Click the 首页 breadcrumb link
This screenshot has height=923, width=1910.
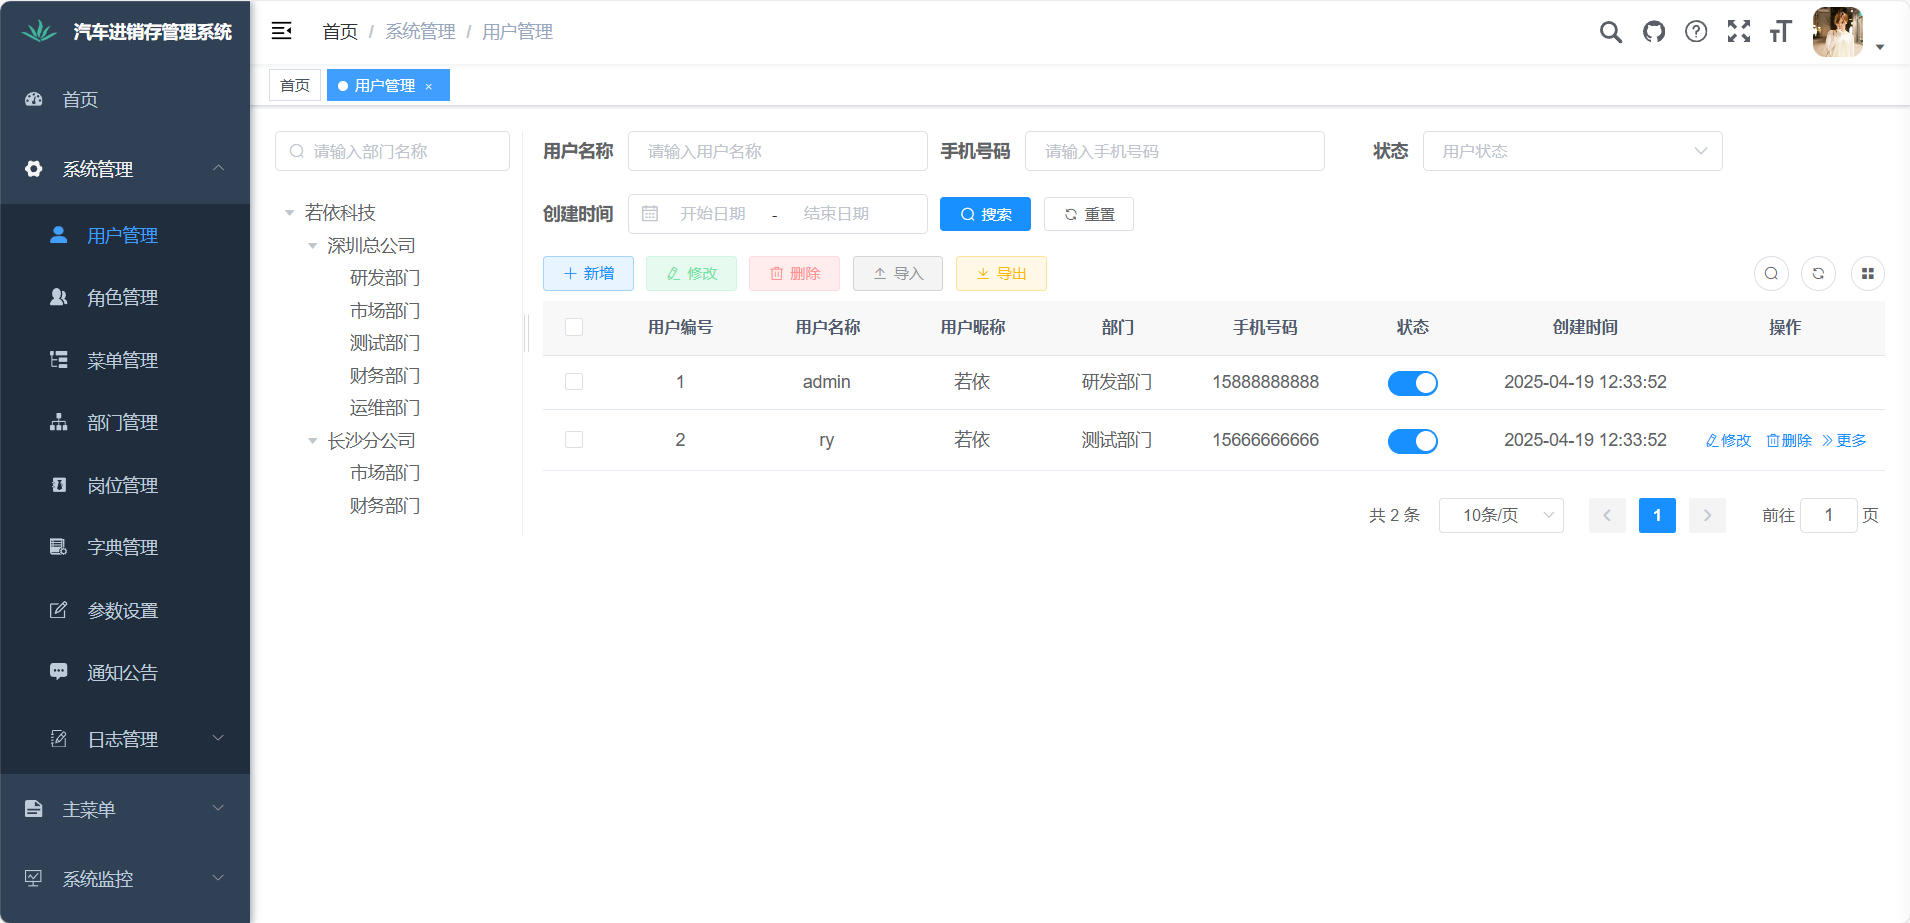coord(340,32)
